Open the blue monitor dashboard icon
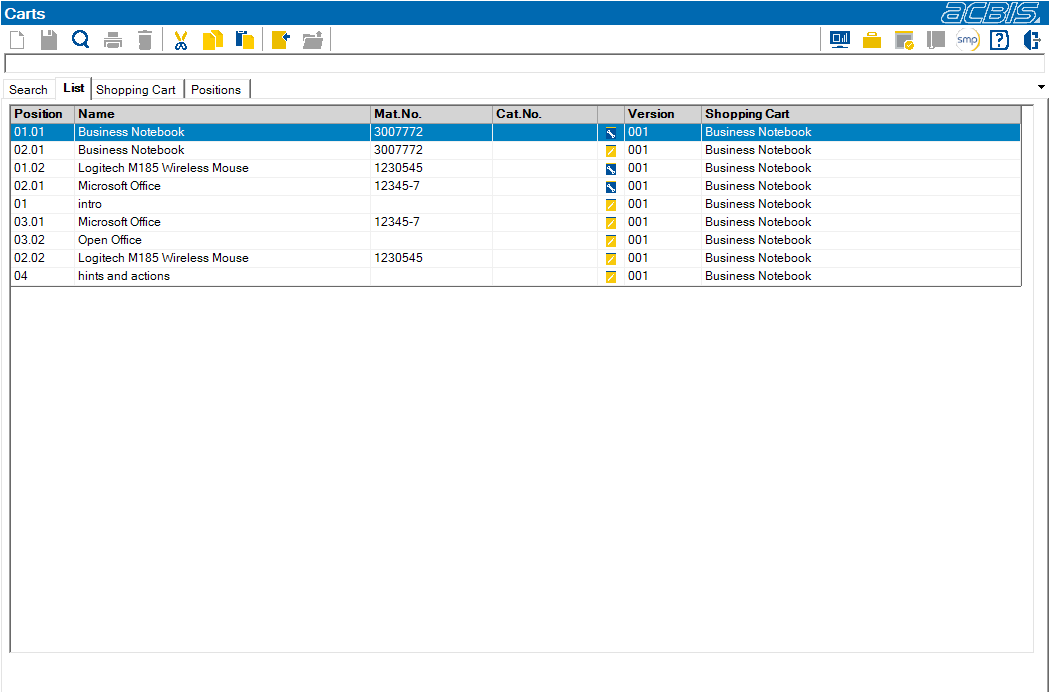 pyautogui.click(x=840, y=40)
